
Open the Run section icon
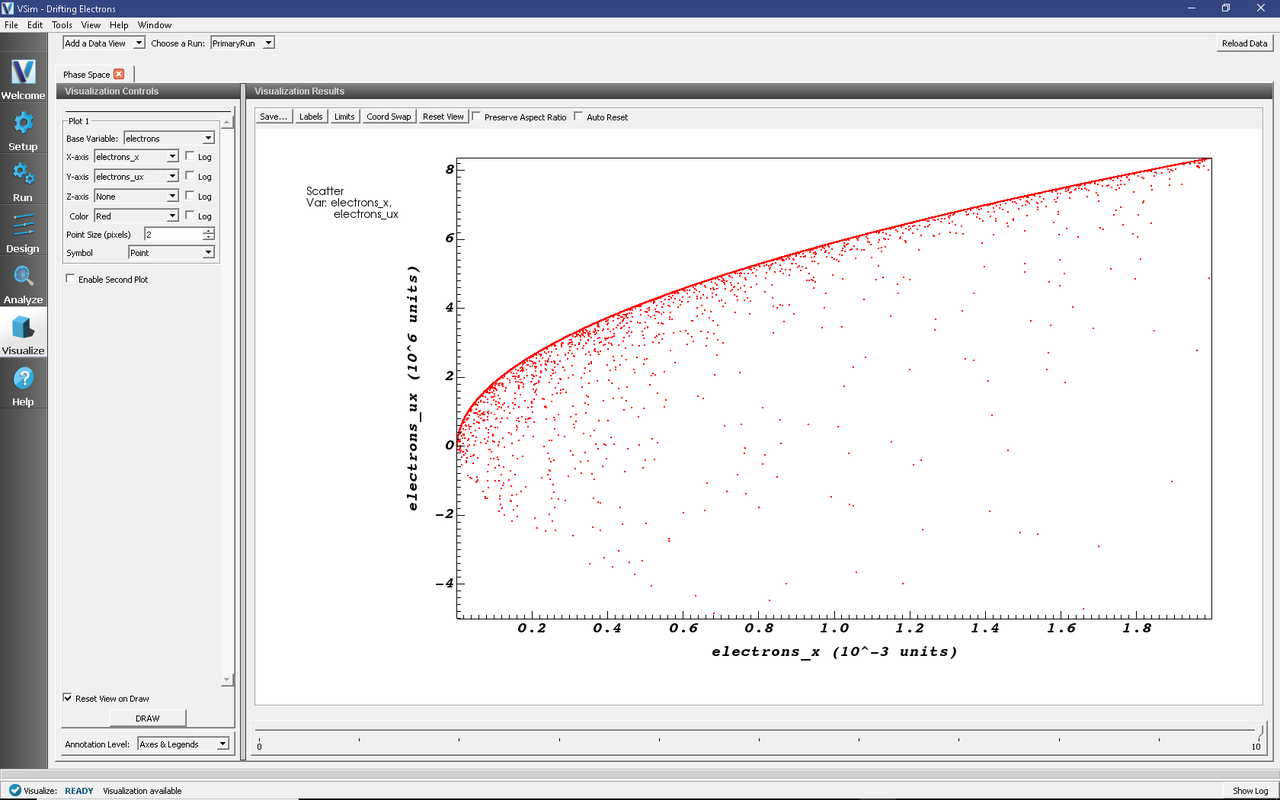[23, 175]
